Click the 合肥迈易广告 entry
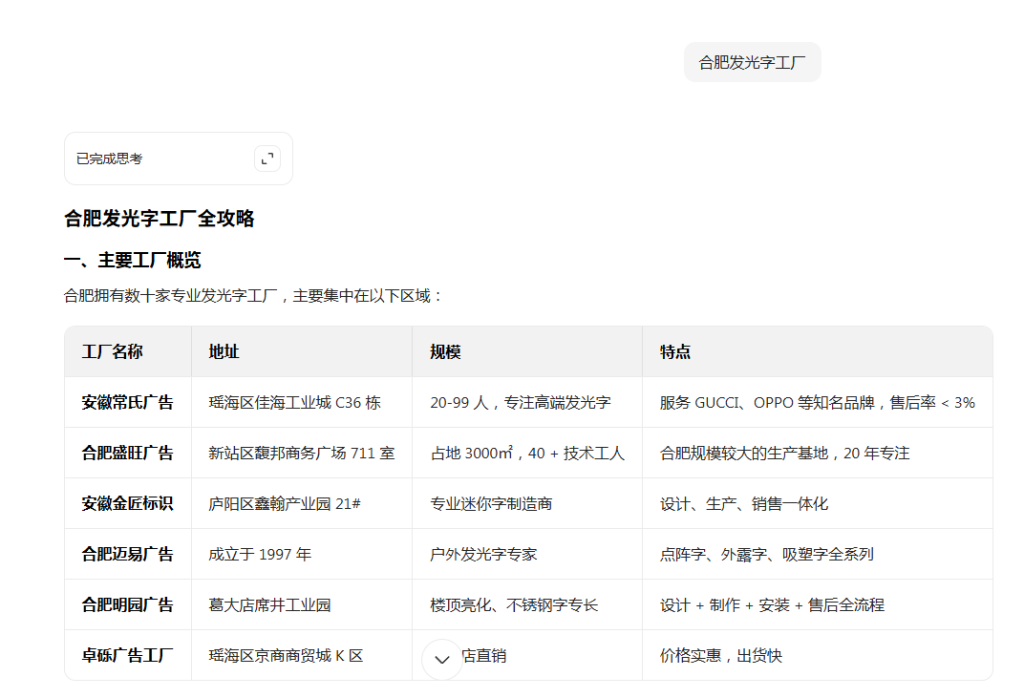Screen dimensions: 1024x698 (x=125, y=553)
